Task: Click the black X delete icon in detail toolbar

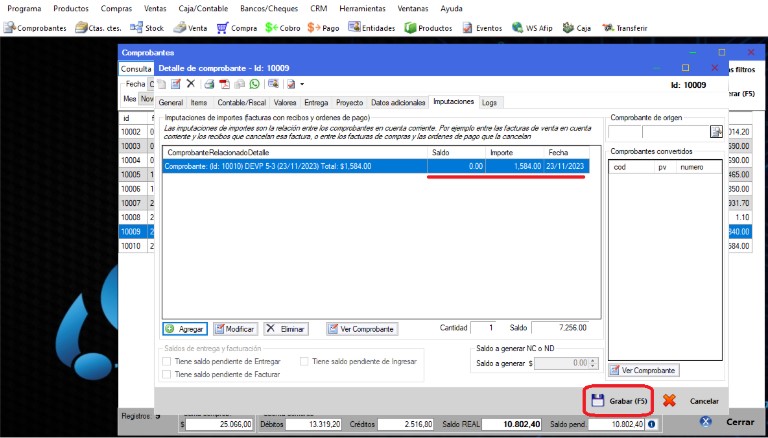Action: pos(191,84)
